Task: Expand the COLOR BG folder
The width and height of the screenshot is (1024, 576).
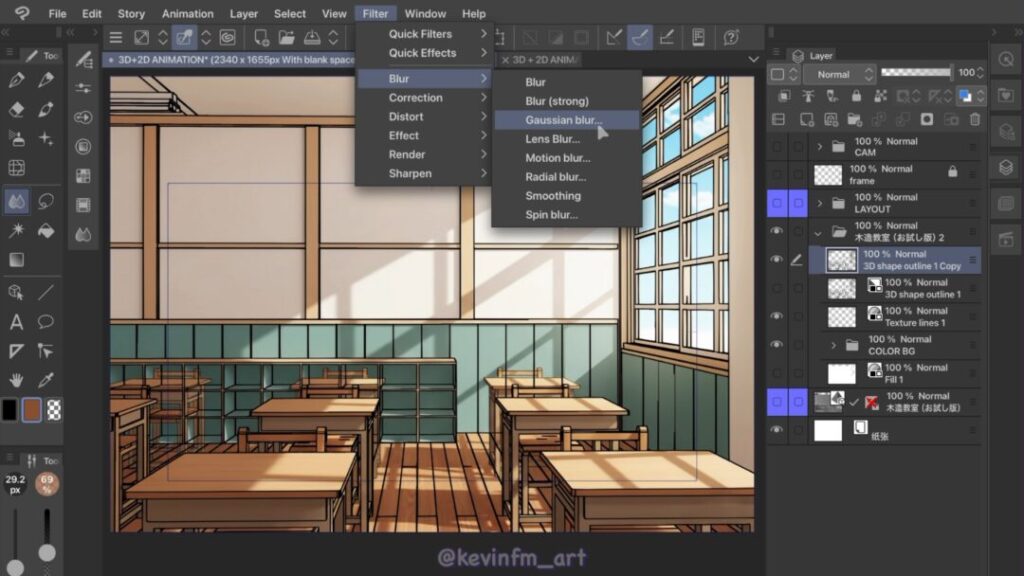Action: [x=833, y=345]
